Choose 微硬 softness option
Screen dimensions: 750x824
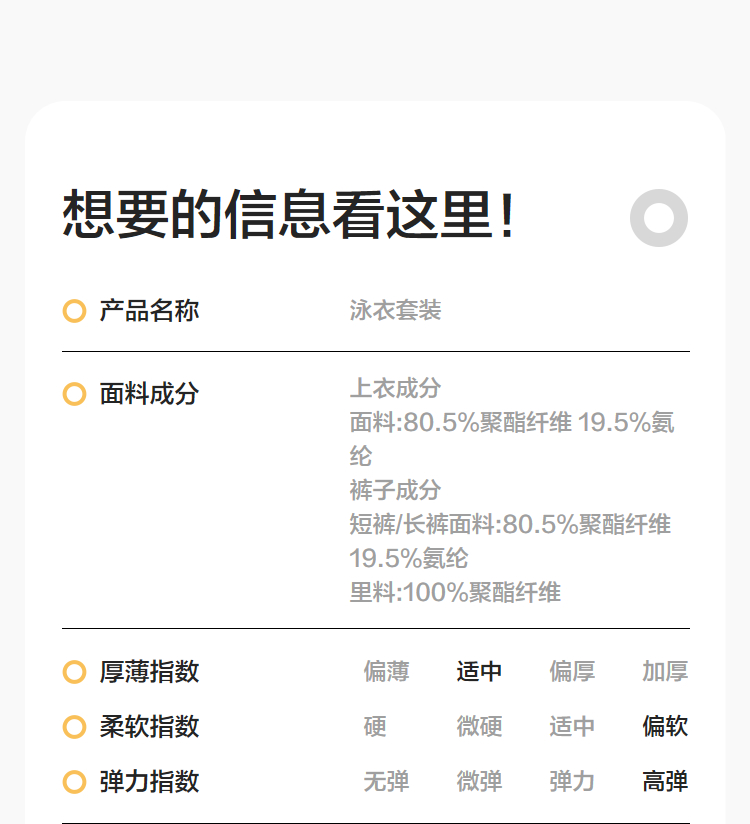pyautogui.click(x=479, y=727)
